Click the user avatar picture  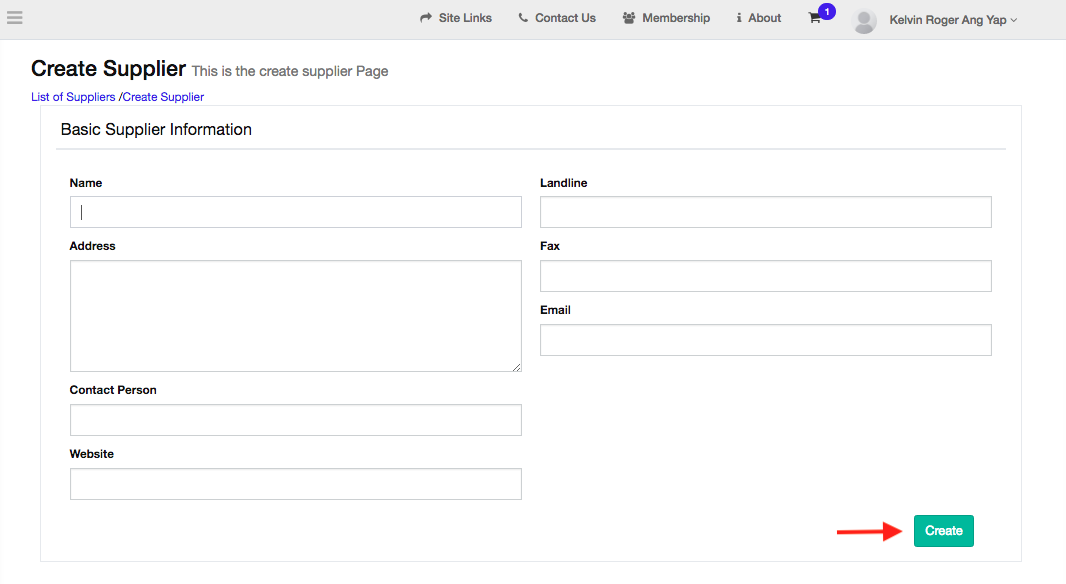[865, 20]
